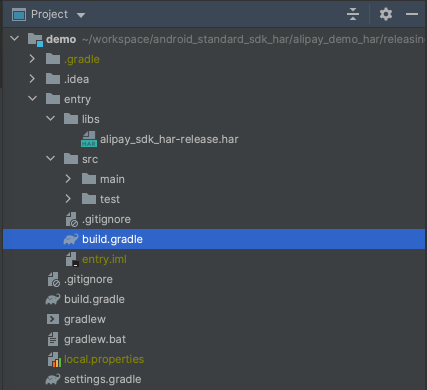The width and height of the screenshot is (427, 390).
Task: Click the Gradle elephant icon beside settings.gradle
Action: pyautogui.click(x=53, y=379)
